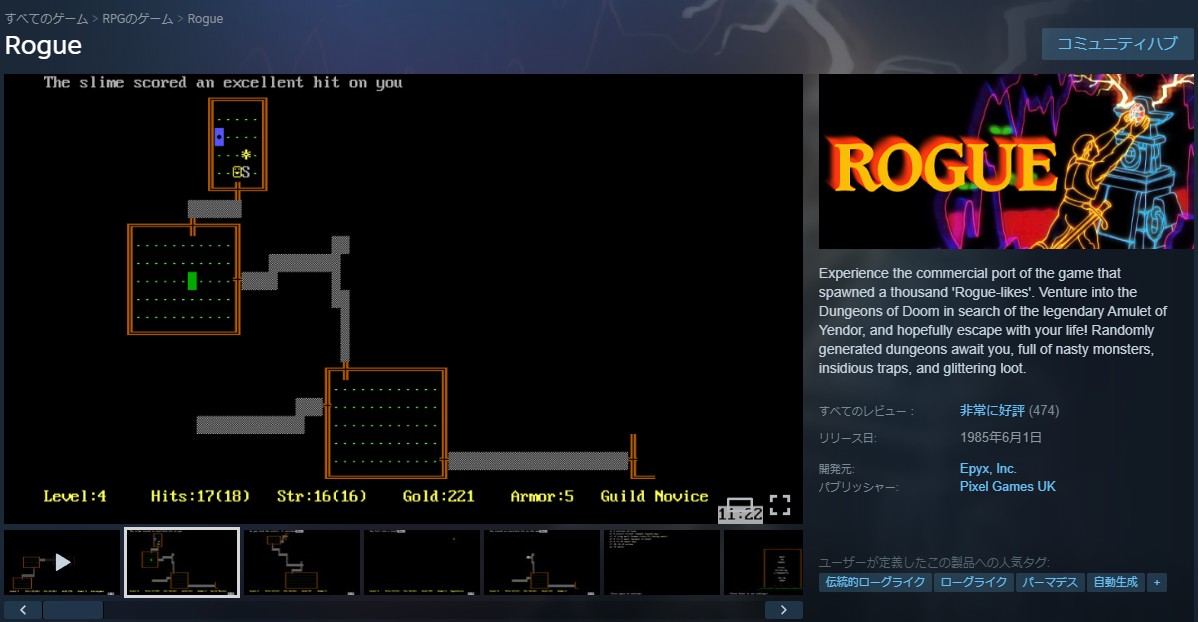Viewport: 1198px width, 622px height.
Task: Click the Rogue breadcrumb link
Action: pyautogui.click(x=205, y=19)
